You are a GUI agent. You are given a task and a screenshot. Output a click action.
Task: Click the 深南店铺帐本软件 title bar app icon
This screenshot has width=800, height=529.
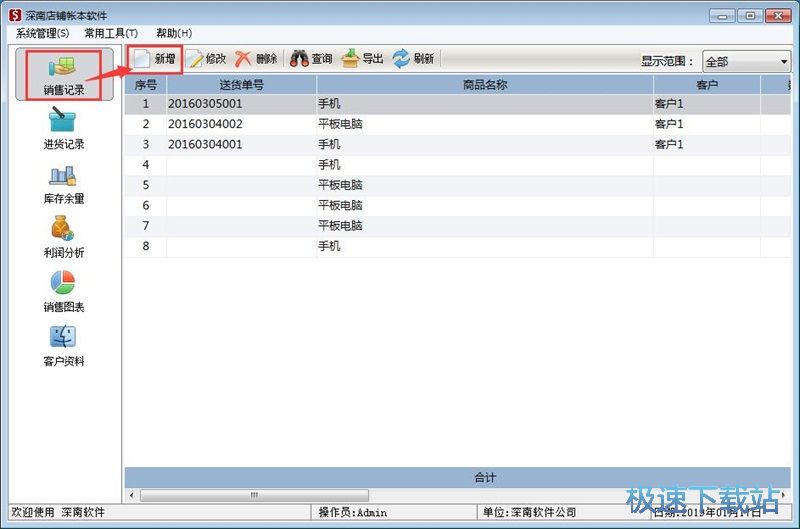(15, 15)
